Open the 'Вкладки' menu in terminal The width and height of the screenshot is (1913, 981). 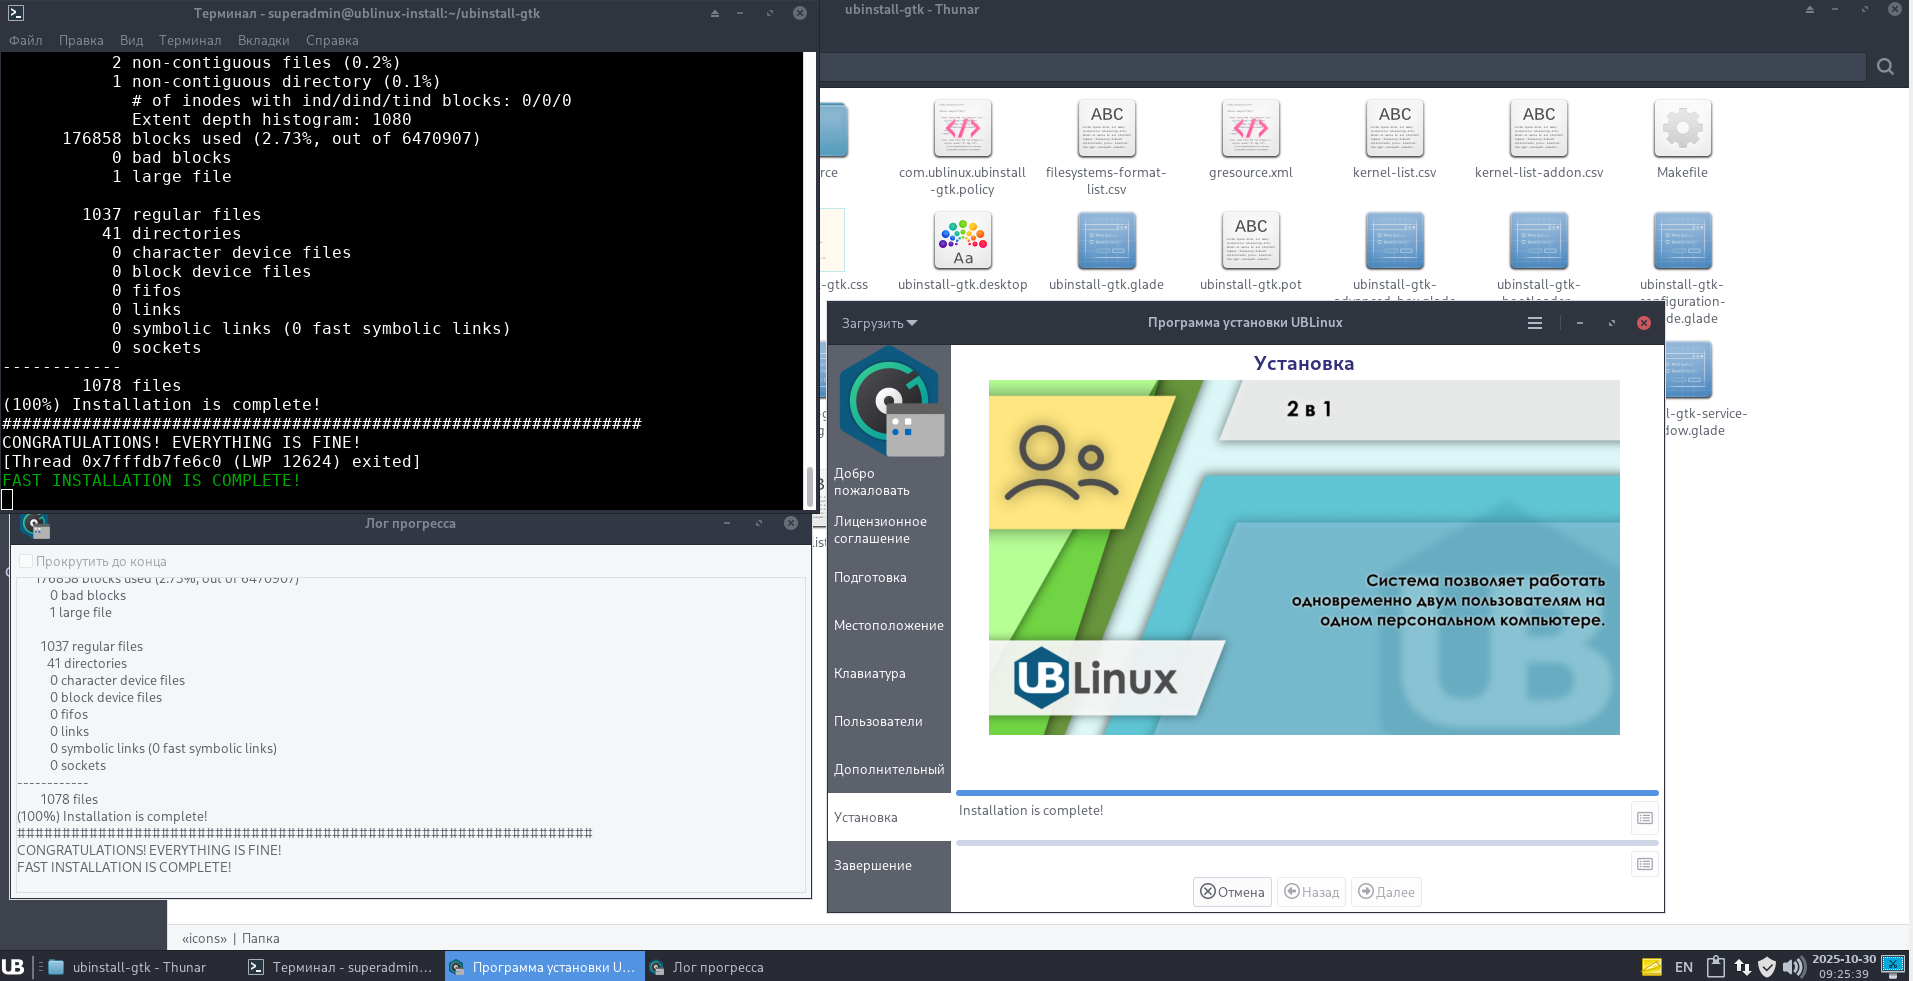pos(264,41)
